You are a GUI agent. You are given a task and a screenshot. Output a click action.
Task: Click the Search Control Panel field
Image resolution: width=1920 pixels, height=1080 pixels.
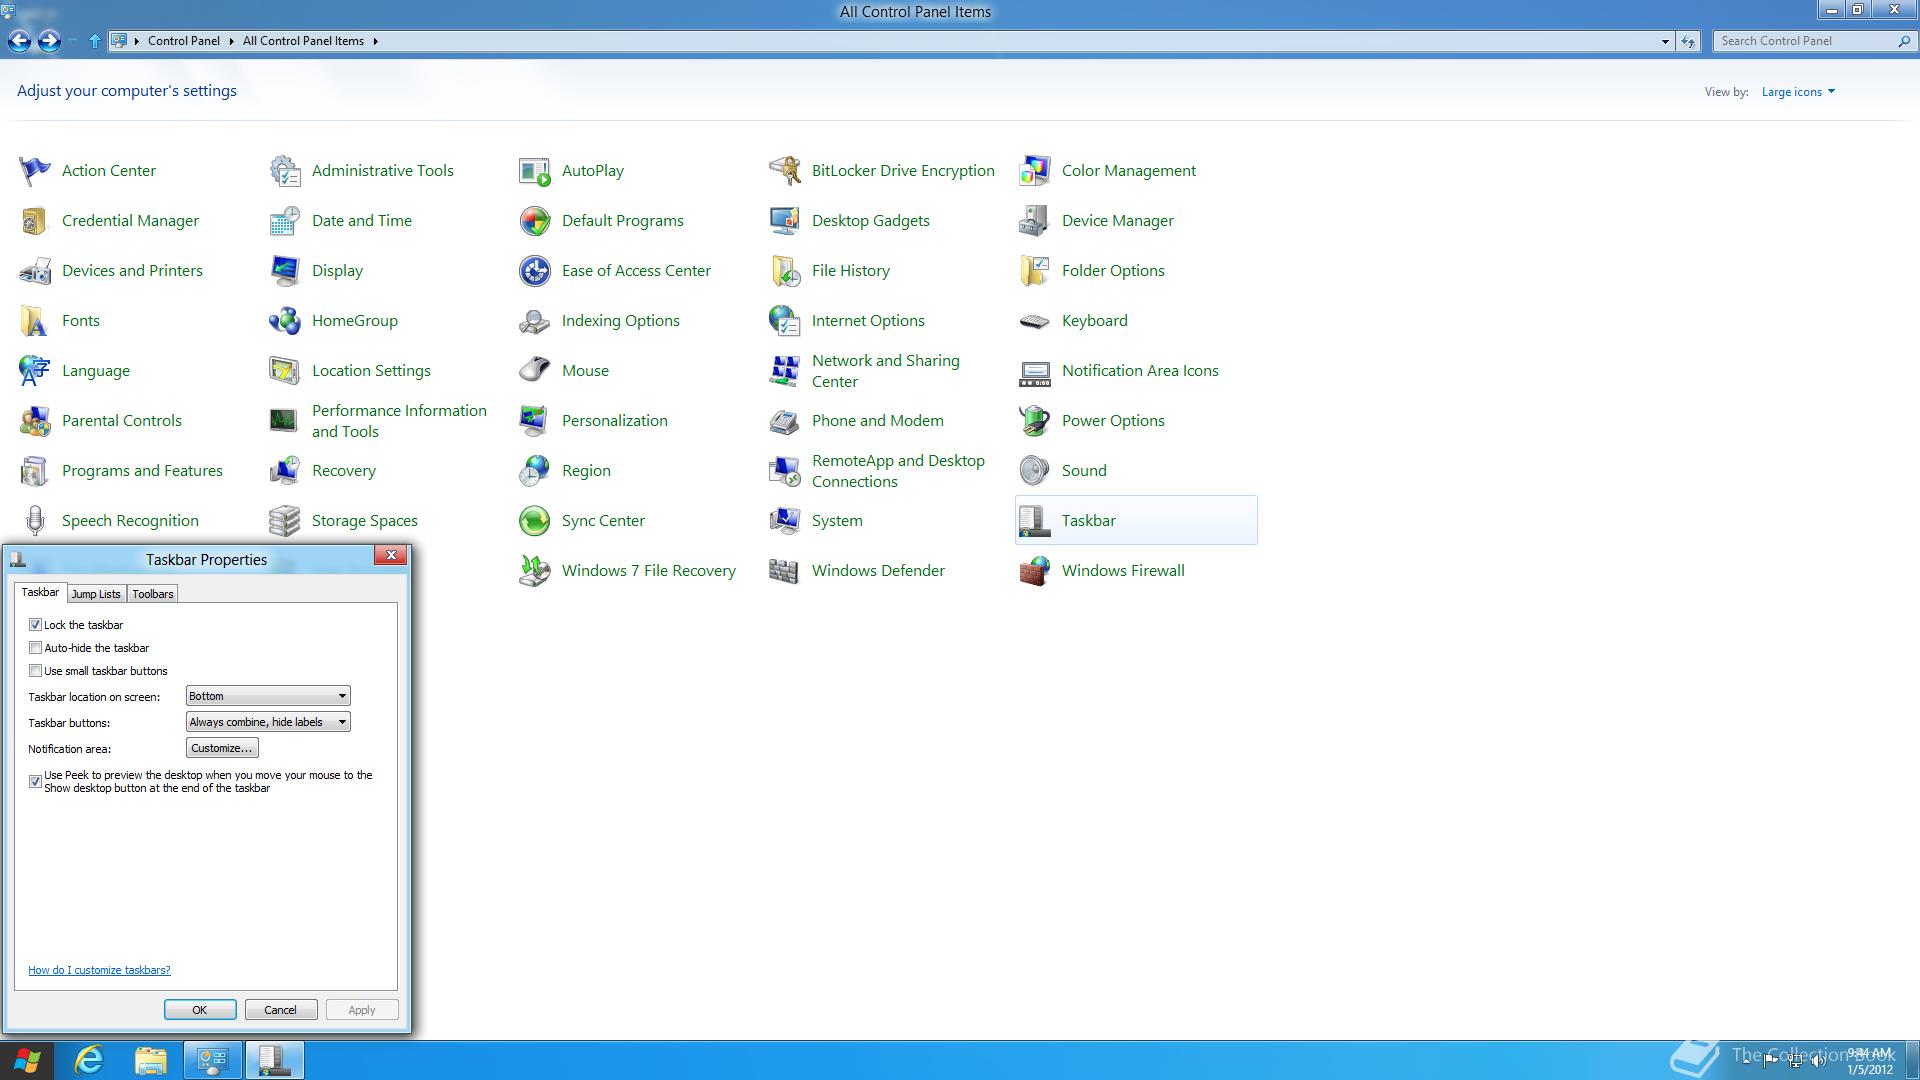click(1814, 41)
